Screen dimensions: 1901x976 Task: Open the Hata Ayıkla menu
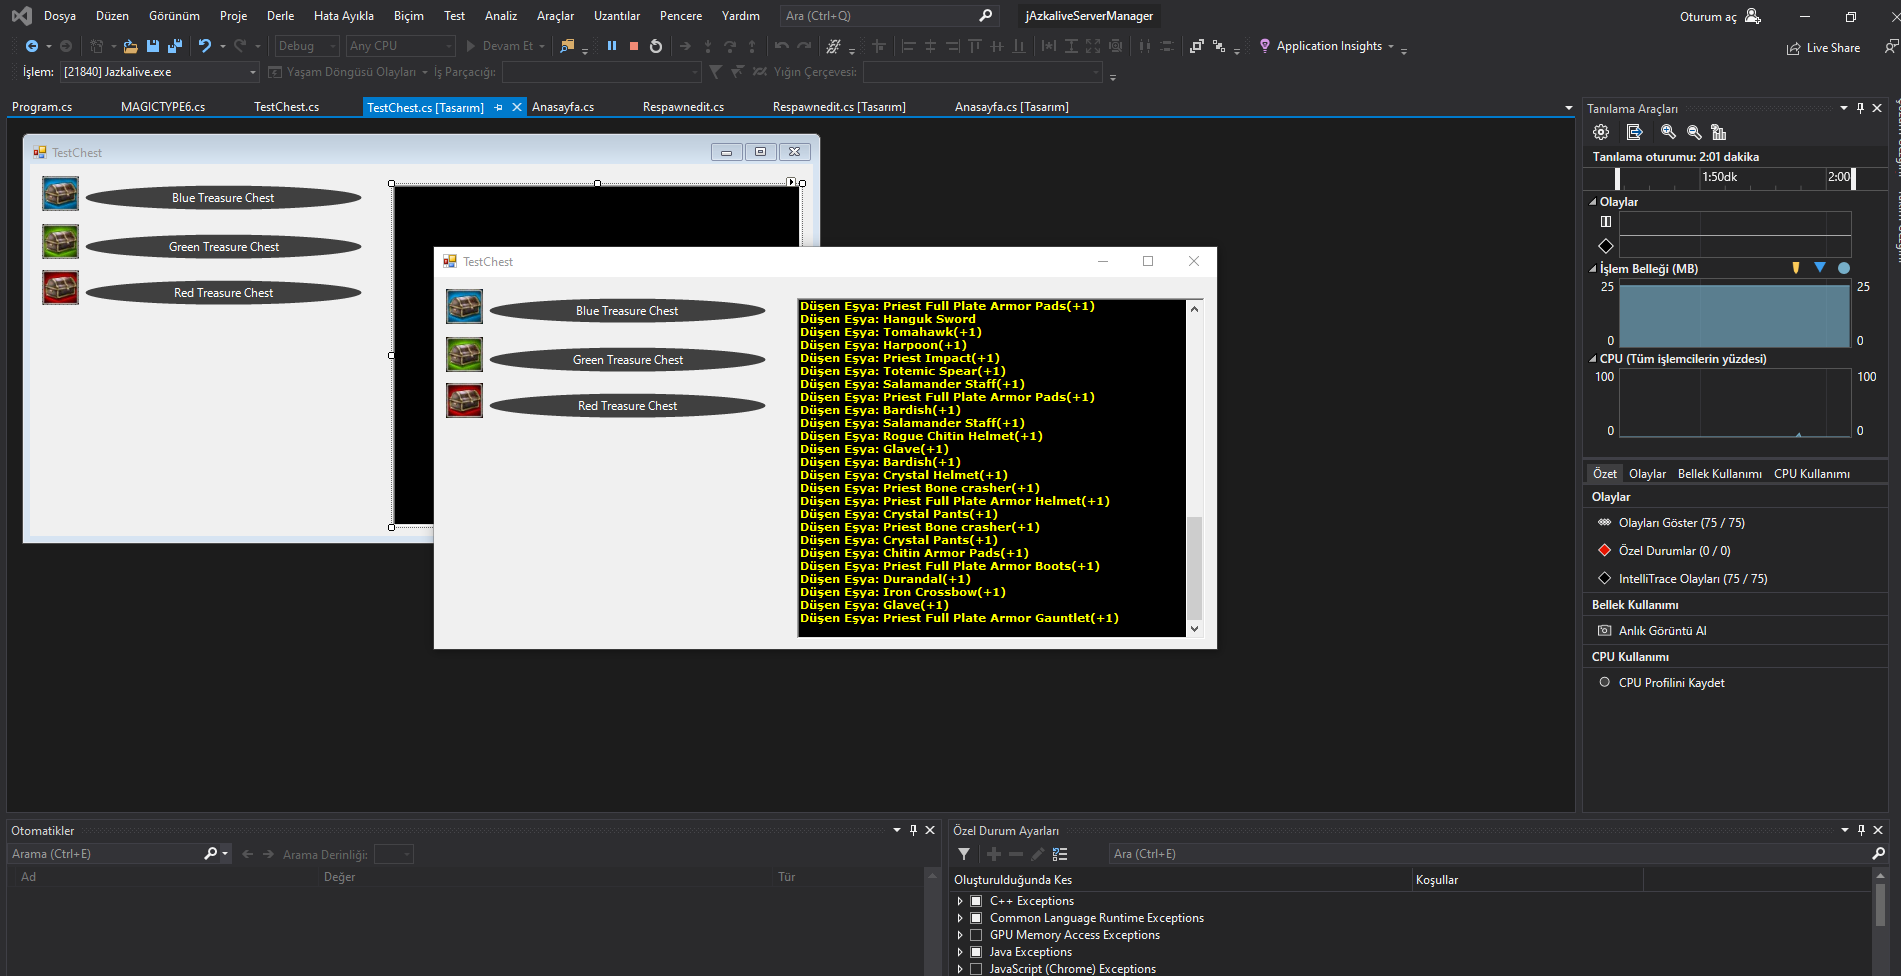343,16
